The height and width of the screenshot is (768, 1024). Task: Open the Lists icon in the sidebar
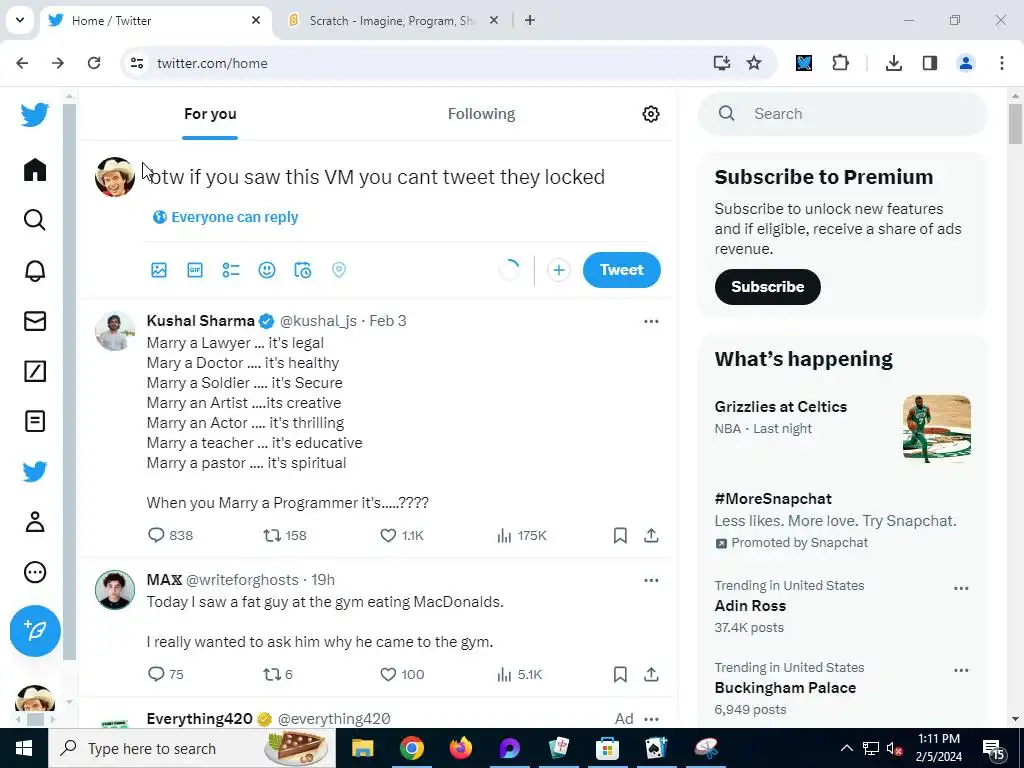[x=35, y=421]
